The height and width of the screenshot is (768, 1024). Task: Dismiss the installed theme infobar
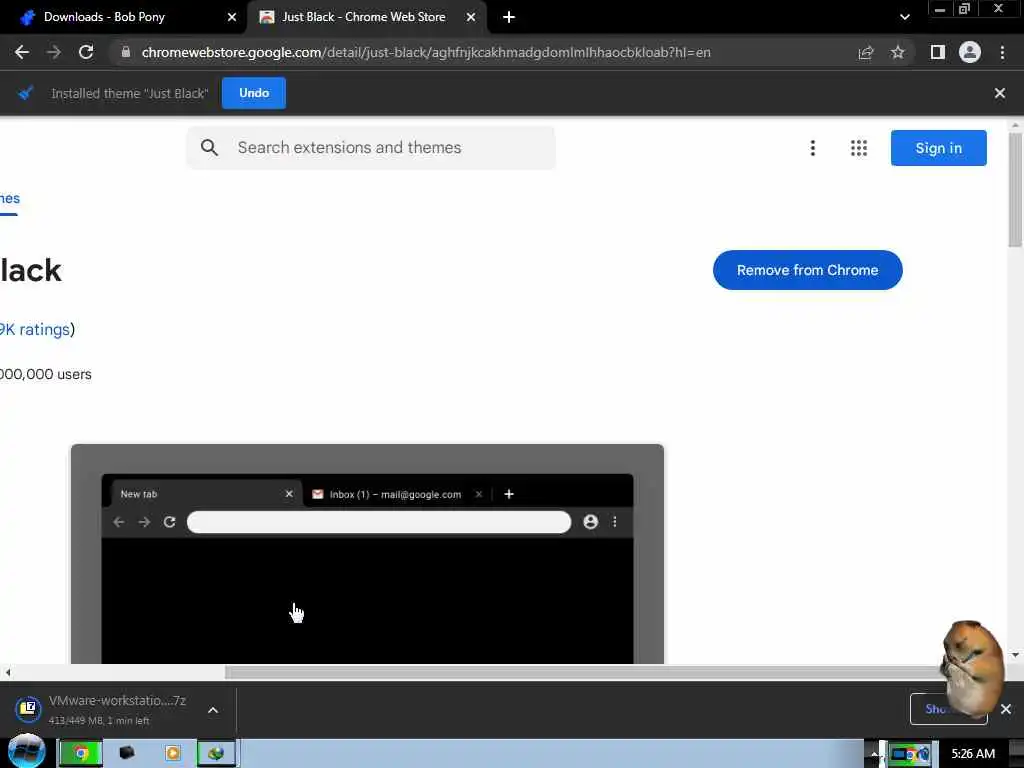pos(1000,93)
